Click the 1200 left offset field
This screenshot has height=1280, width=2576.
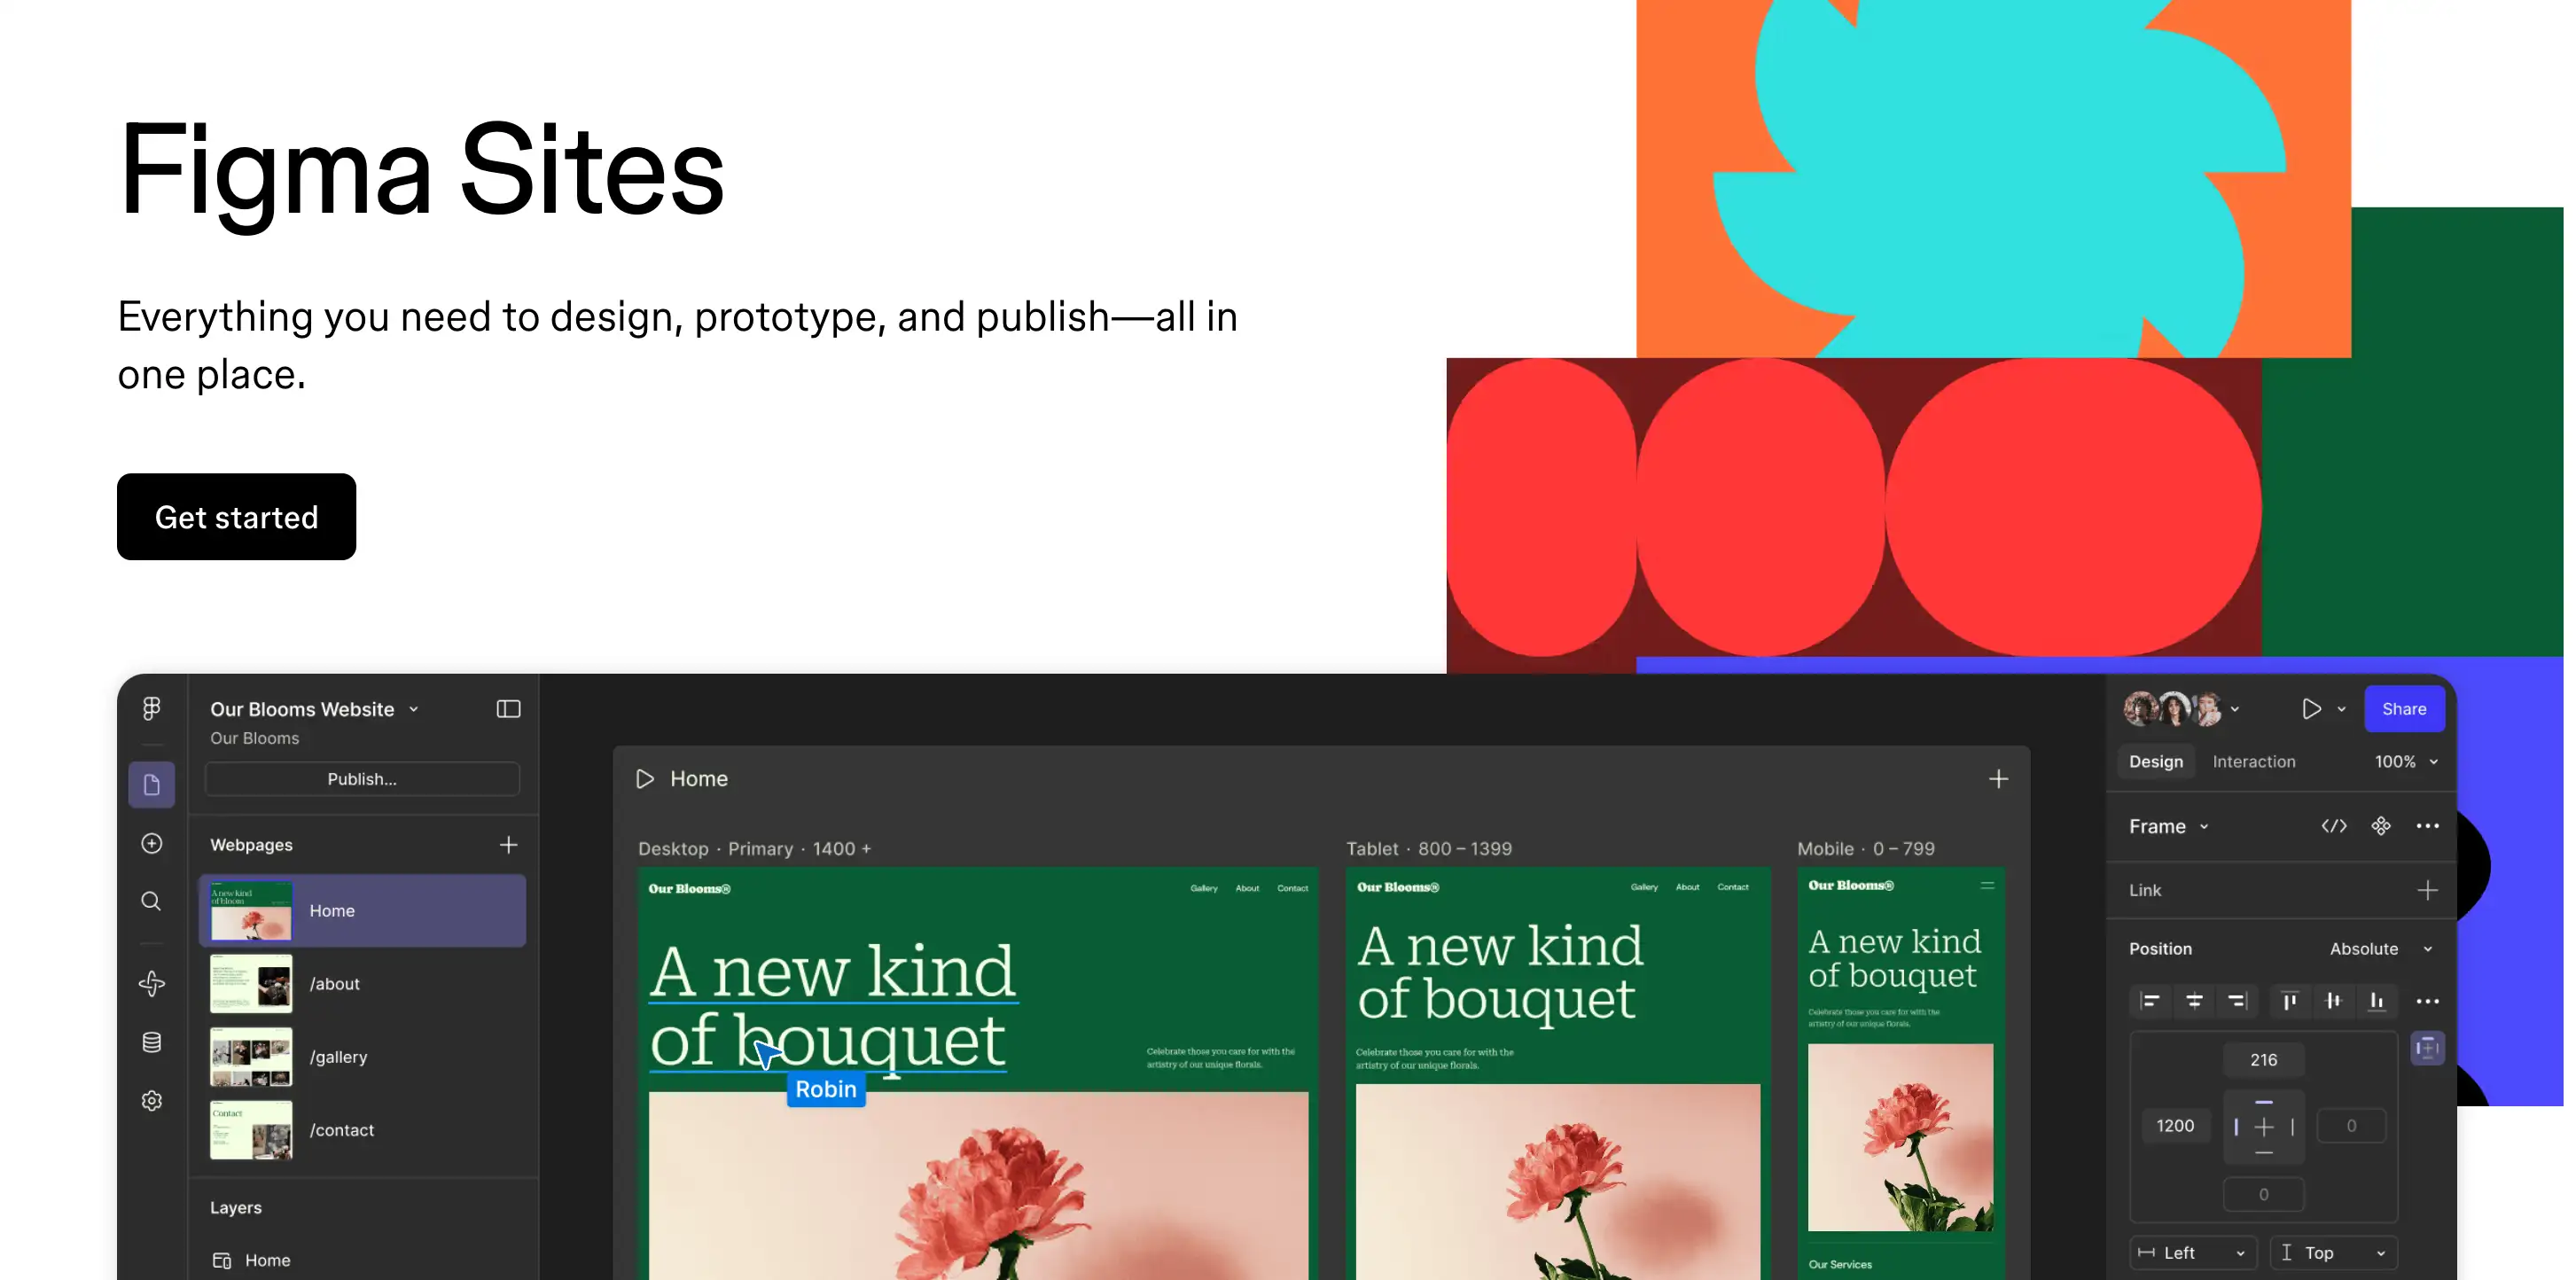point(2175,1125)
